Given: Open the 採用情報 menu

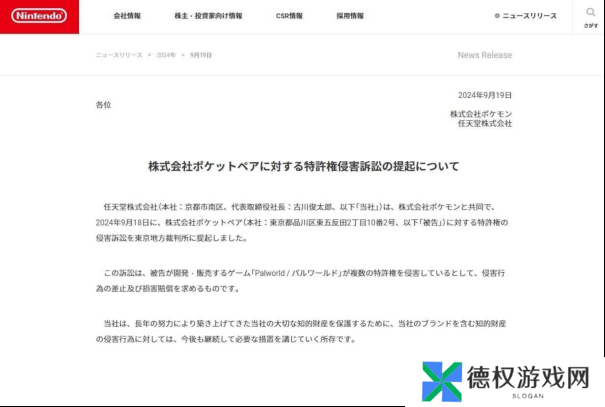Looking at the screenshot, I should click(350, 16).
